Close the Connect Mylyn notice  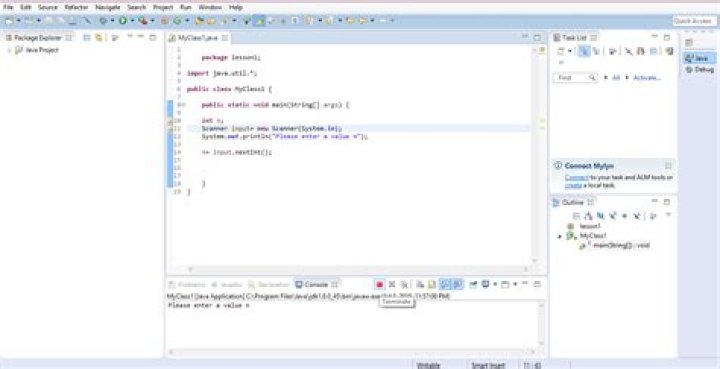pos(668,166)
